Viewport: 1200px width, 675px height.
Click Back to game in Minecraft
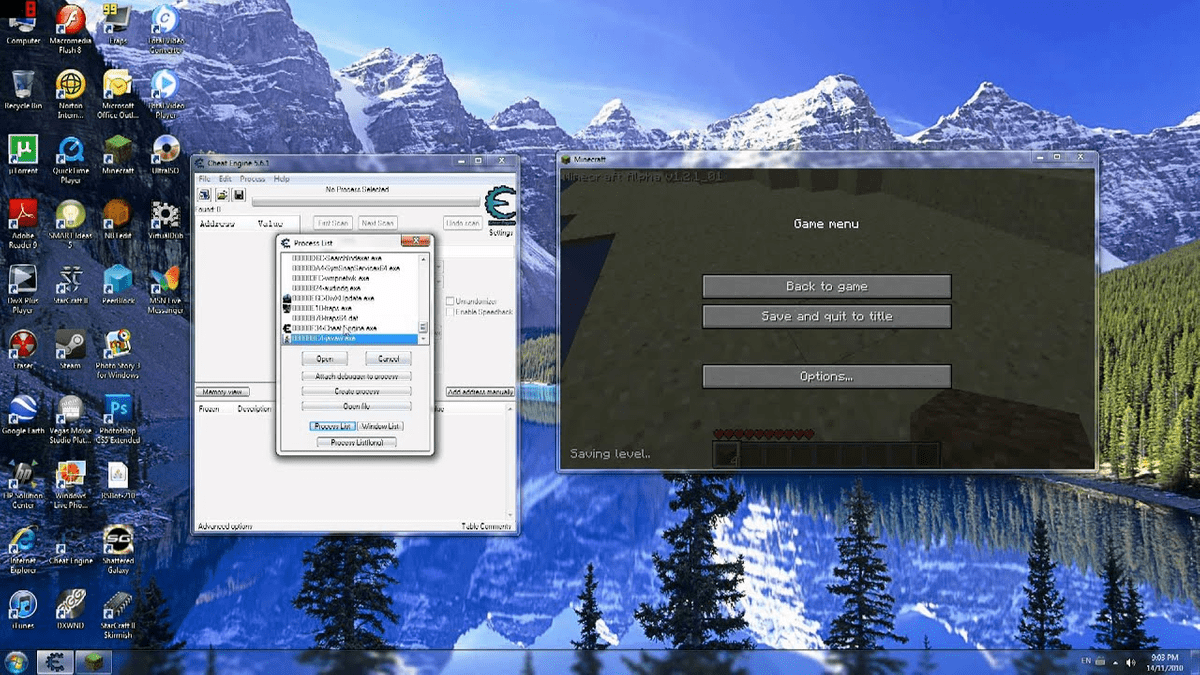click(x=826, y=287)
